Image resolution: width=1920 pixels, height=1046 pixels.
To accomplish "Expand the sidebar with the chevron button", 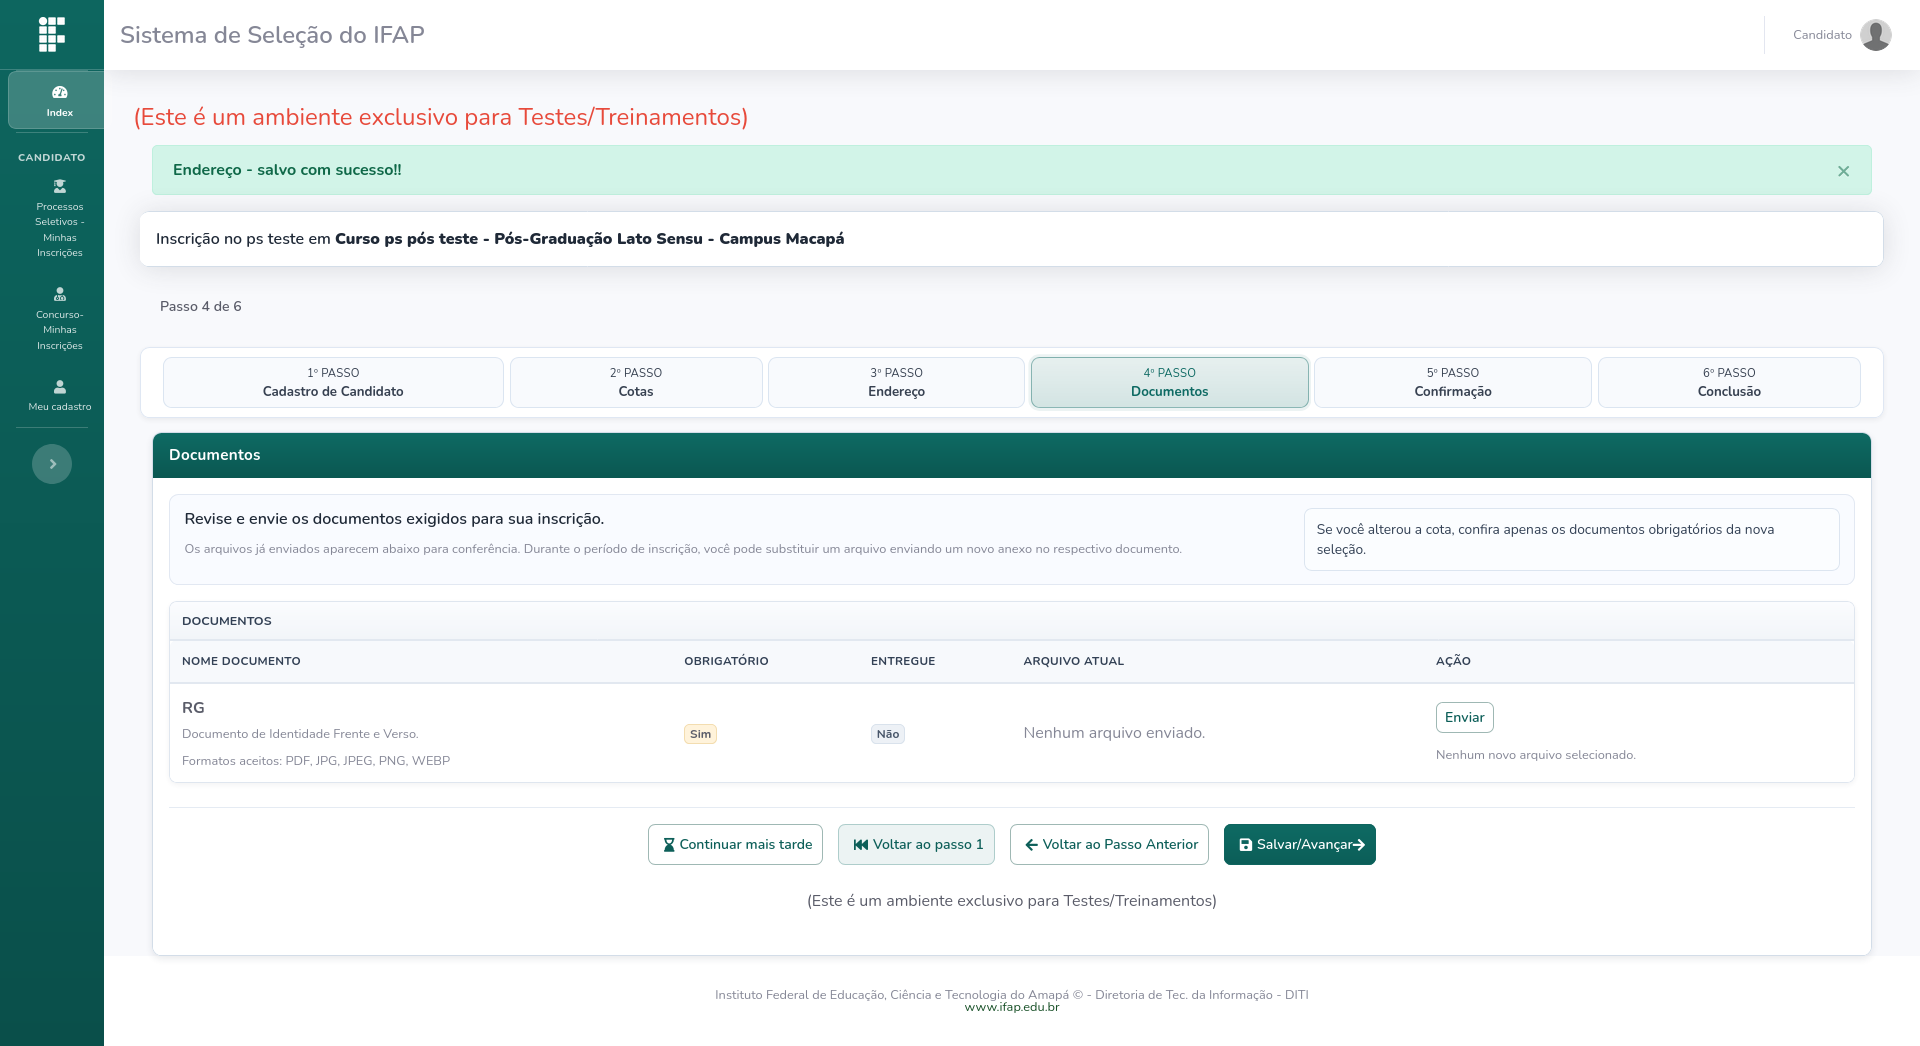I will tap(52, 464).
